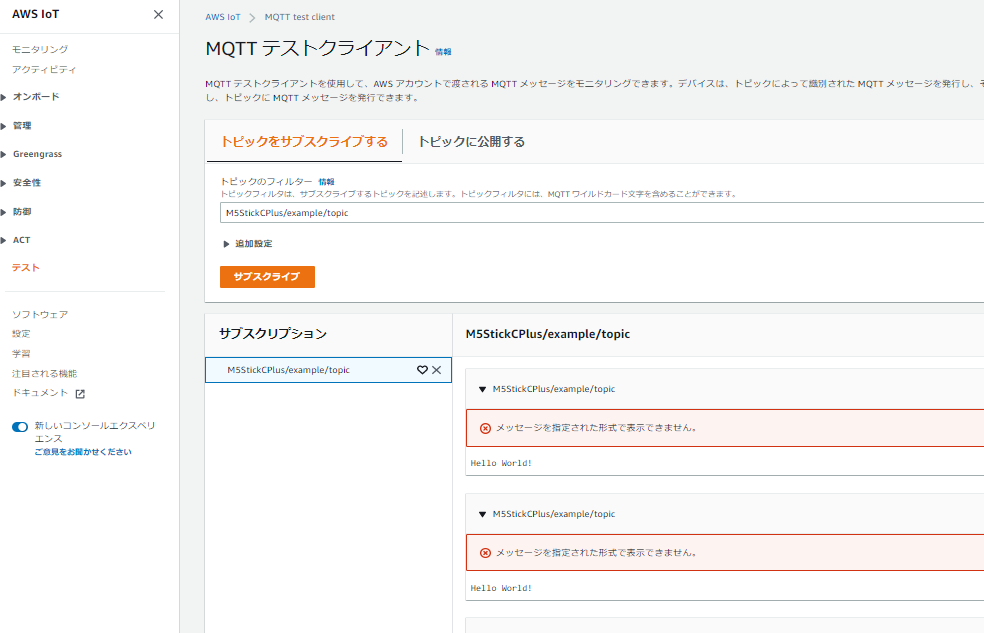Click first Hello World! message payload
The width and height of the screenshot is (984, 633).
[501, 463]
